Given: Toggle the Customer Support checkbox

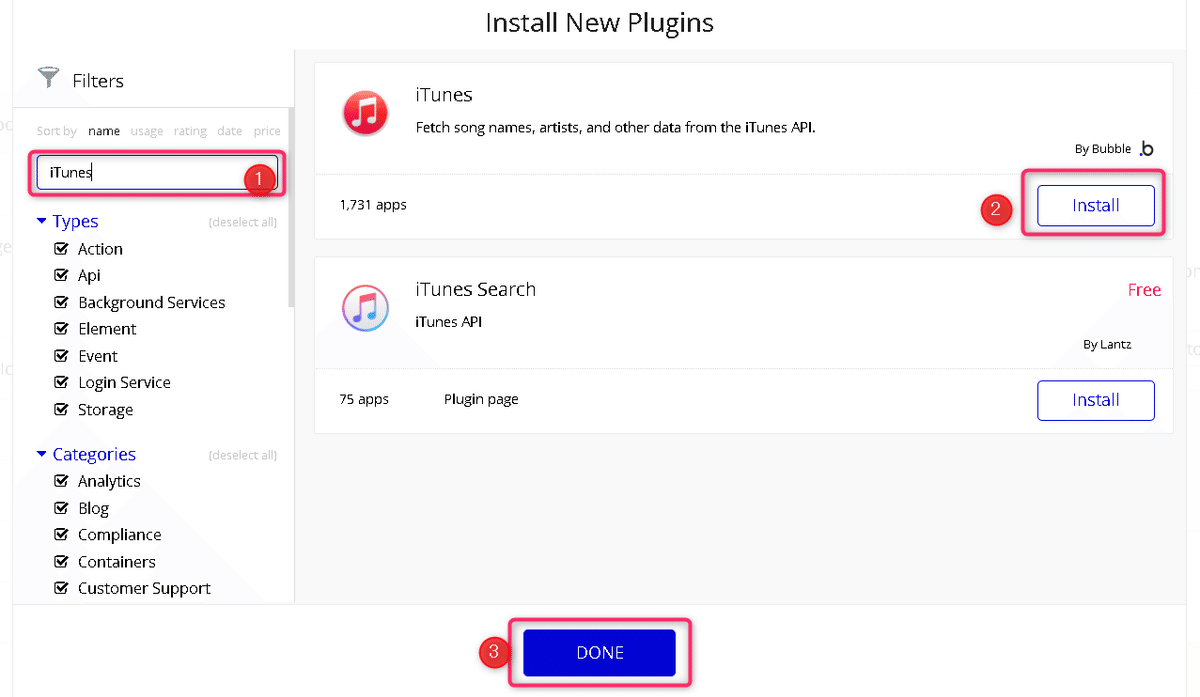Looking at the screenshot, I should [61, 588].
